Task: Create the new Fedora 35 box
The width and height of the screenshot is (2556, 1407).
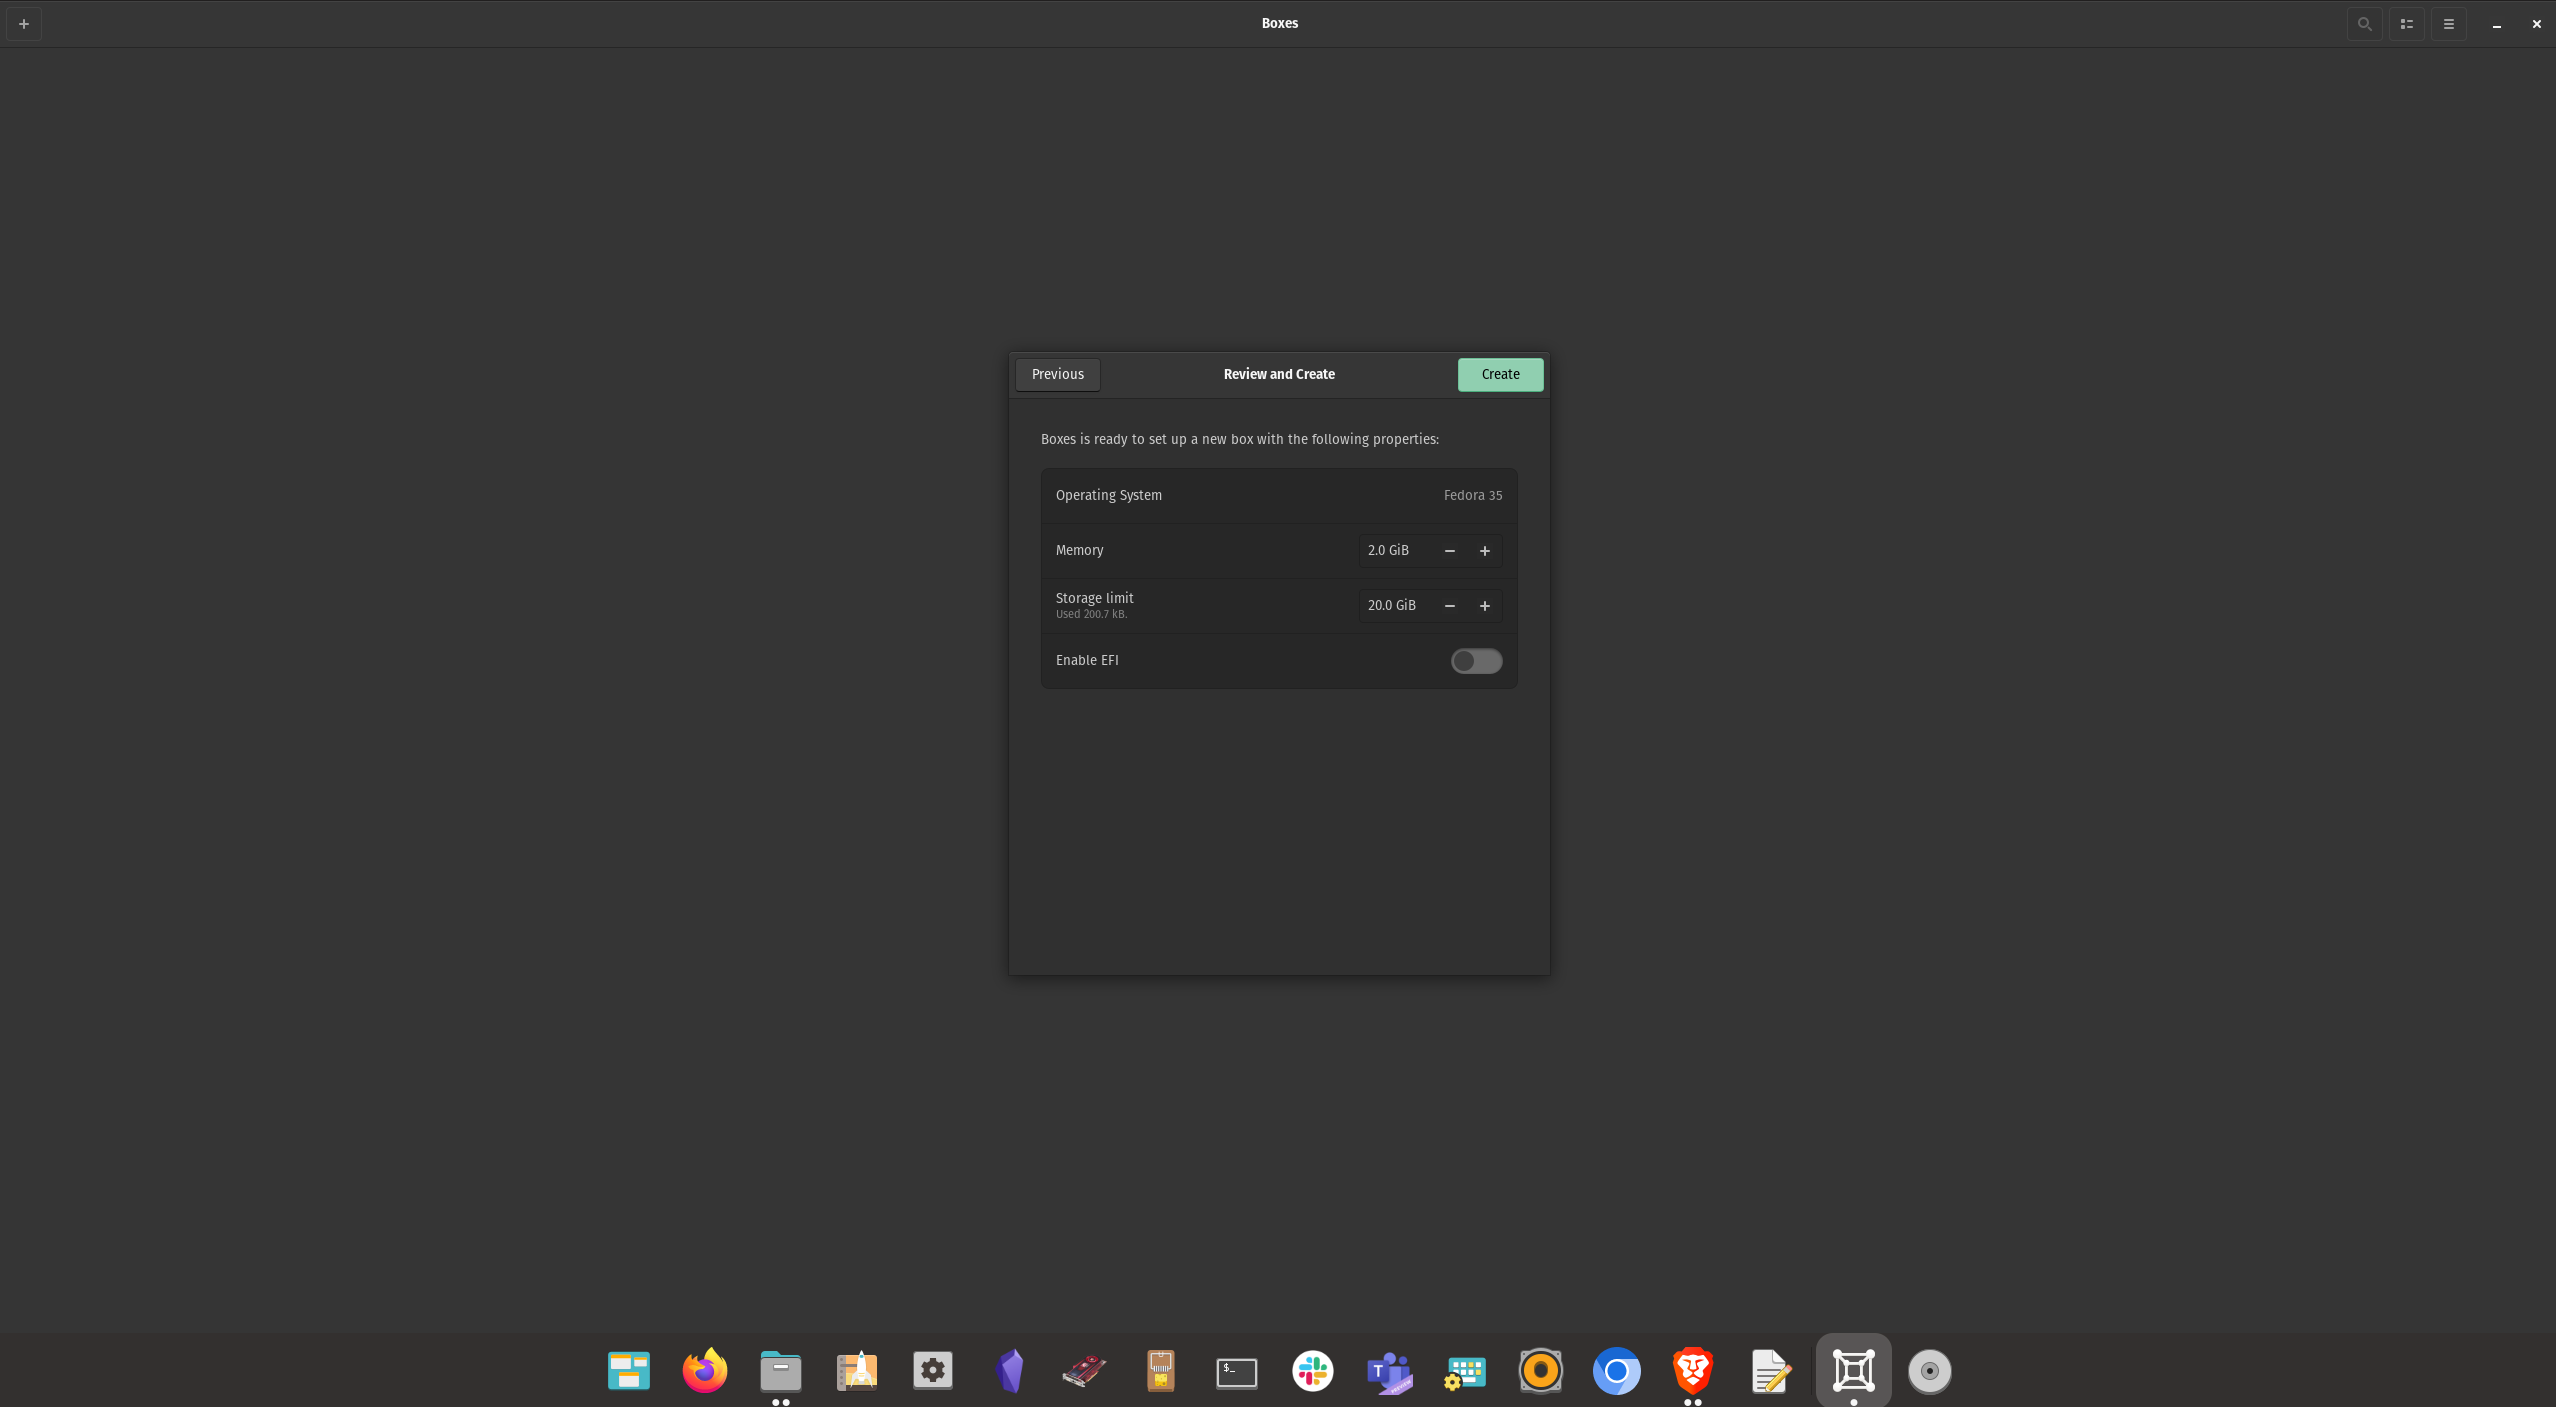Action: tap(1499, 374)
